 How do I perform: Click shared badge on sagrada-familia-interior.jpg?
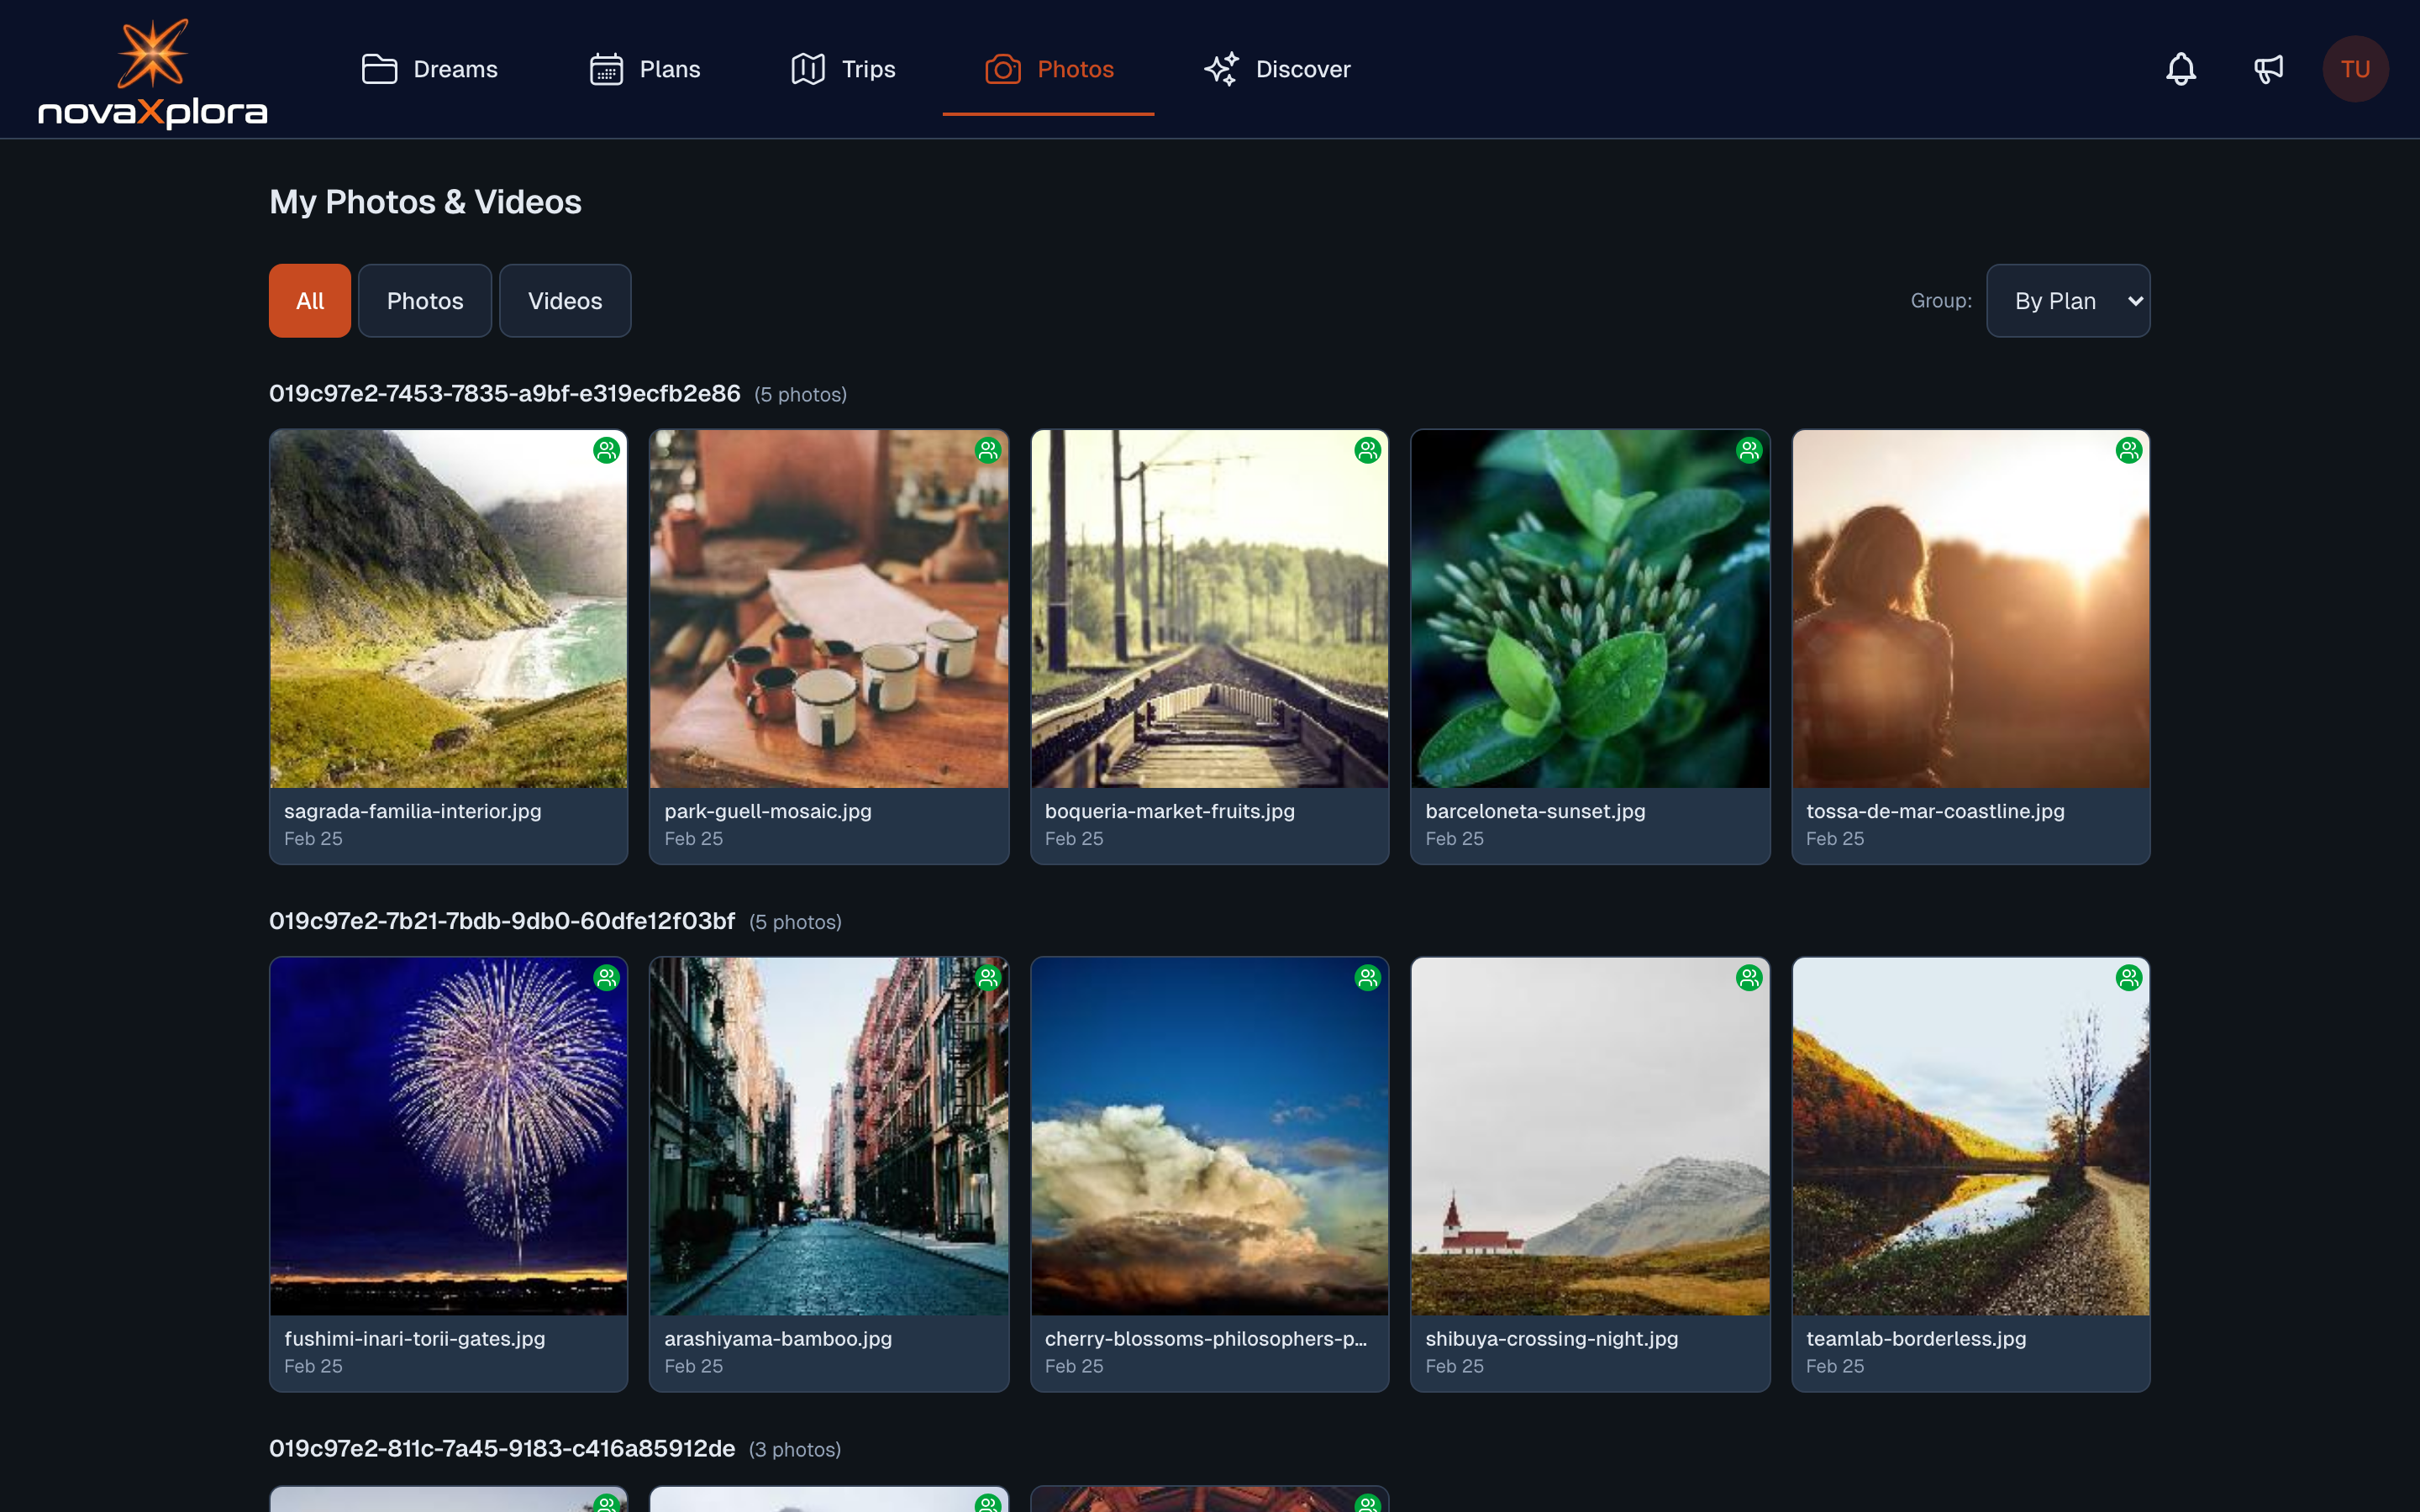pos(606,451)
